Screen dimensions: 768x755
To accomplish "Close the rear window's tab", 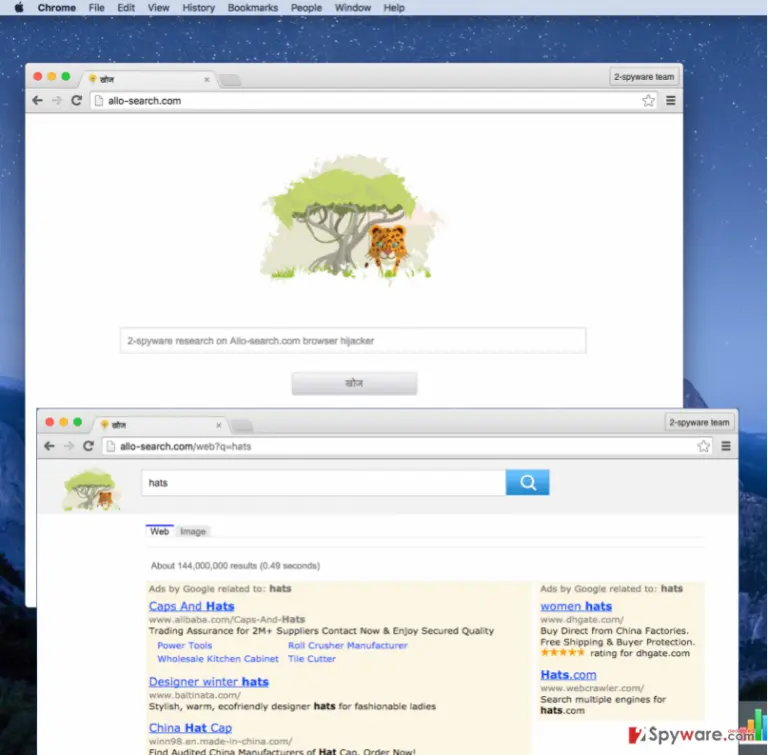I will tap(207, 79).
